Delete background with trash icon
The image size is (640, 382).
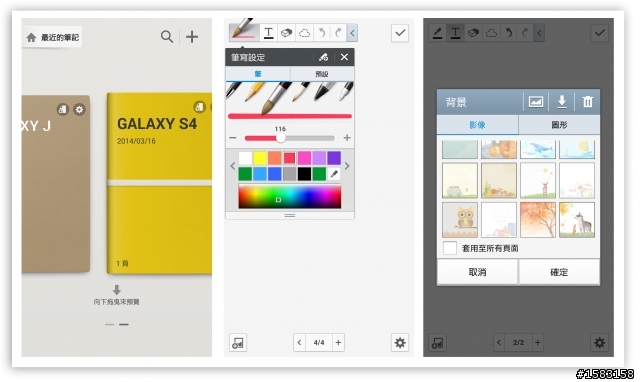[x=588, y=102]
